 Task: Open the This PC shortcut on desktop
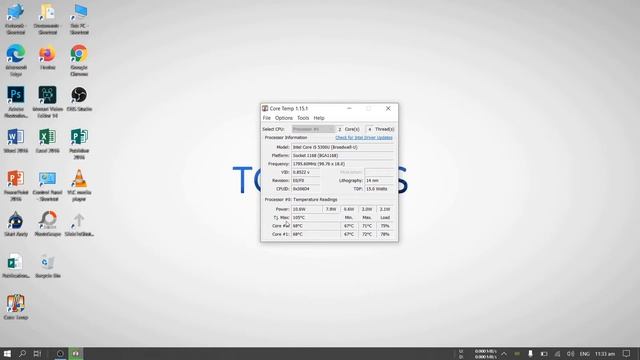tap(79, 19)
